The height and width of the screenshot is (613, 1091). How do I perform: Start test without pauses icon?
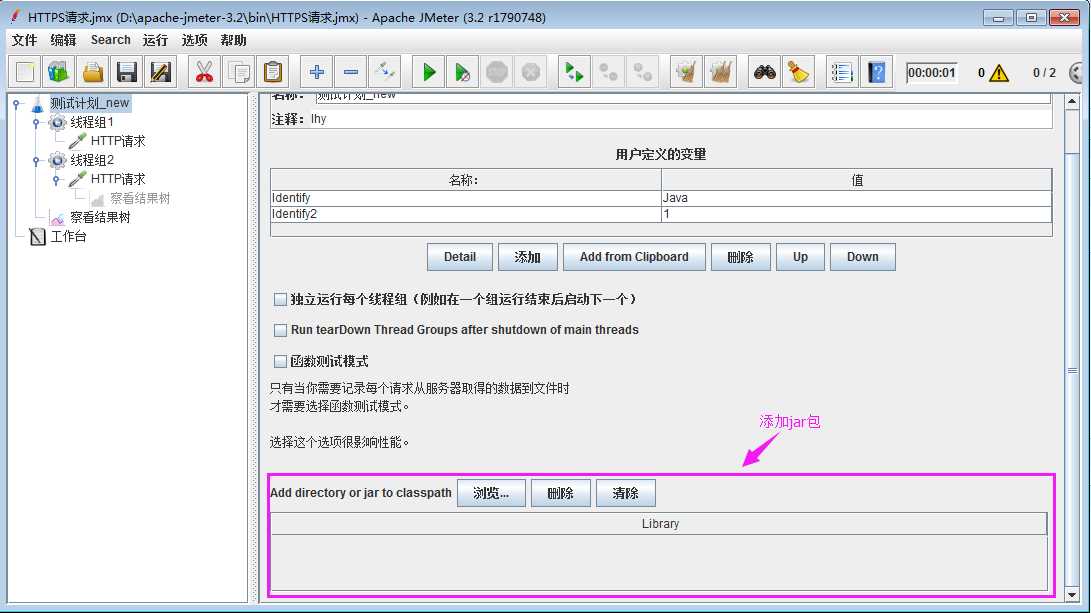[462, 72]
